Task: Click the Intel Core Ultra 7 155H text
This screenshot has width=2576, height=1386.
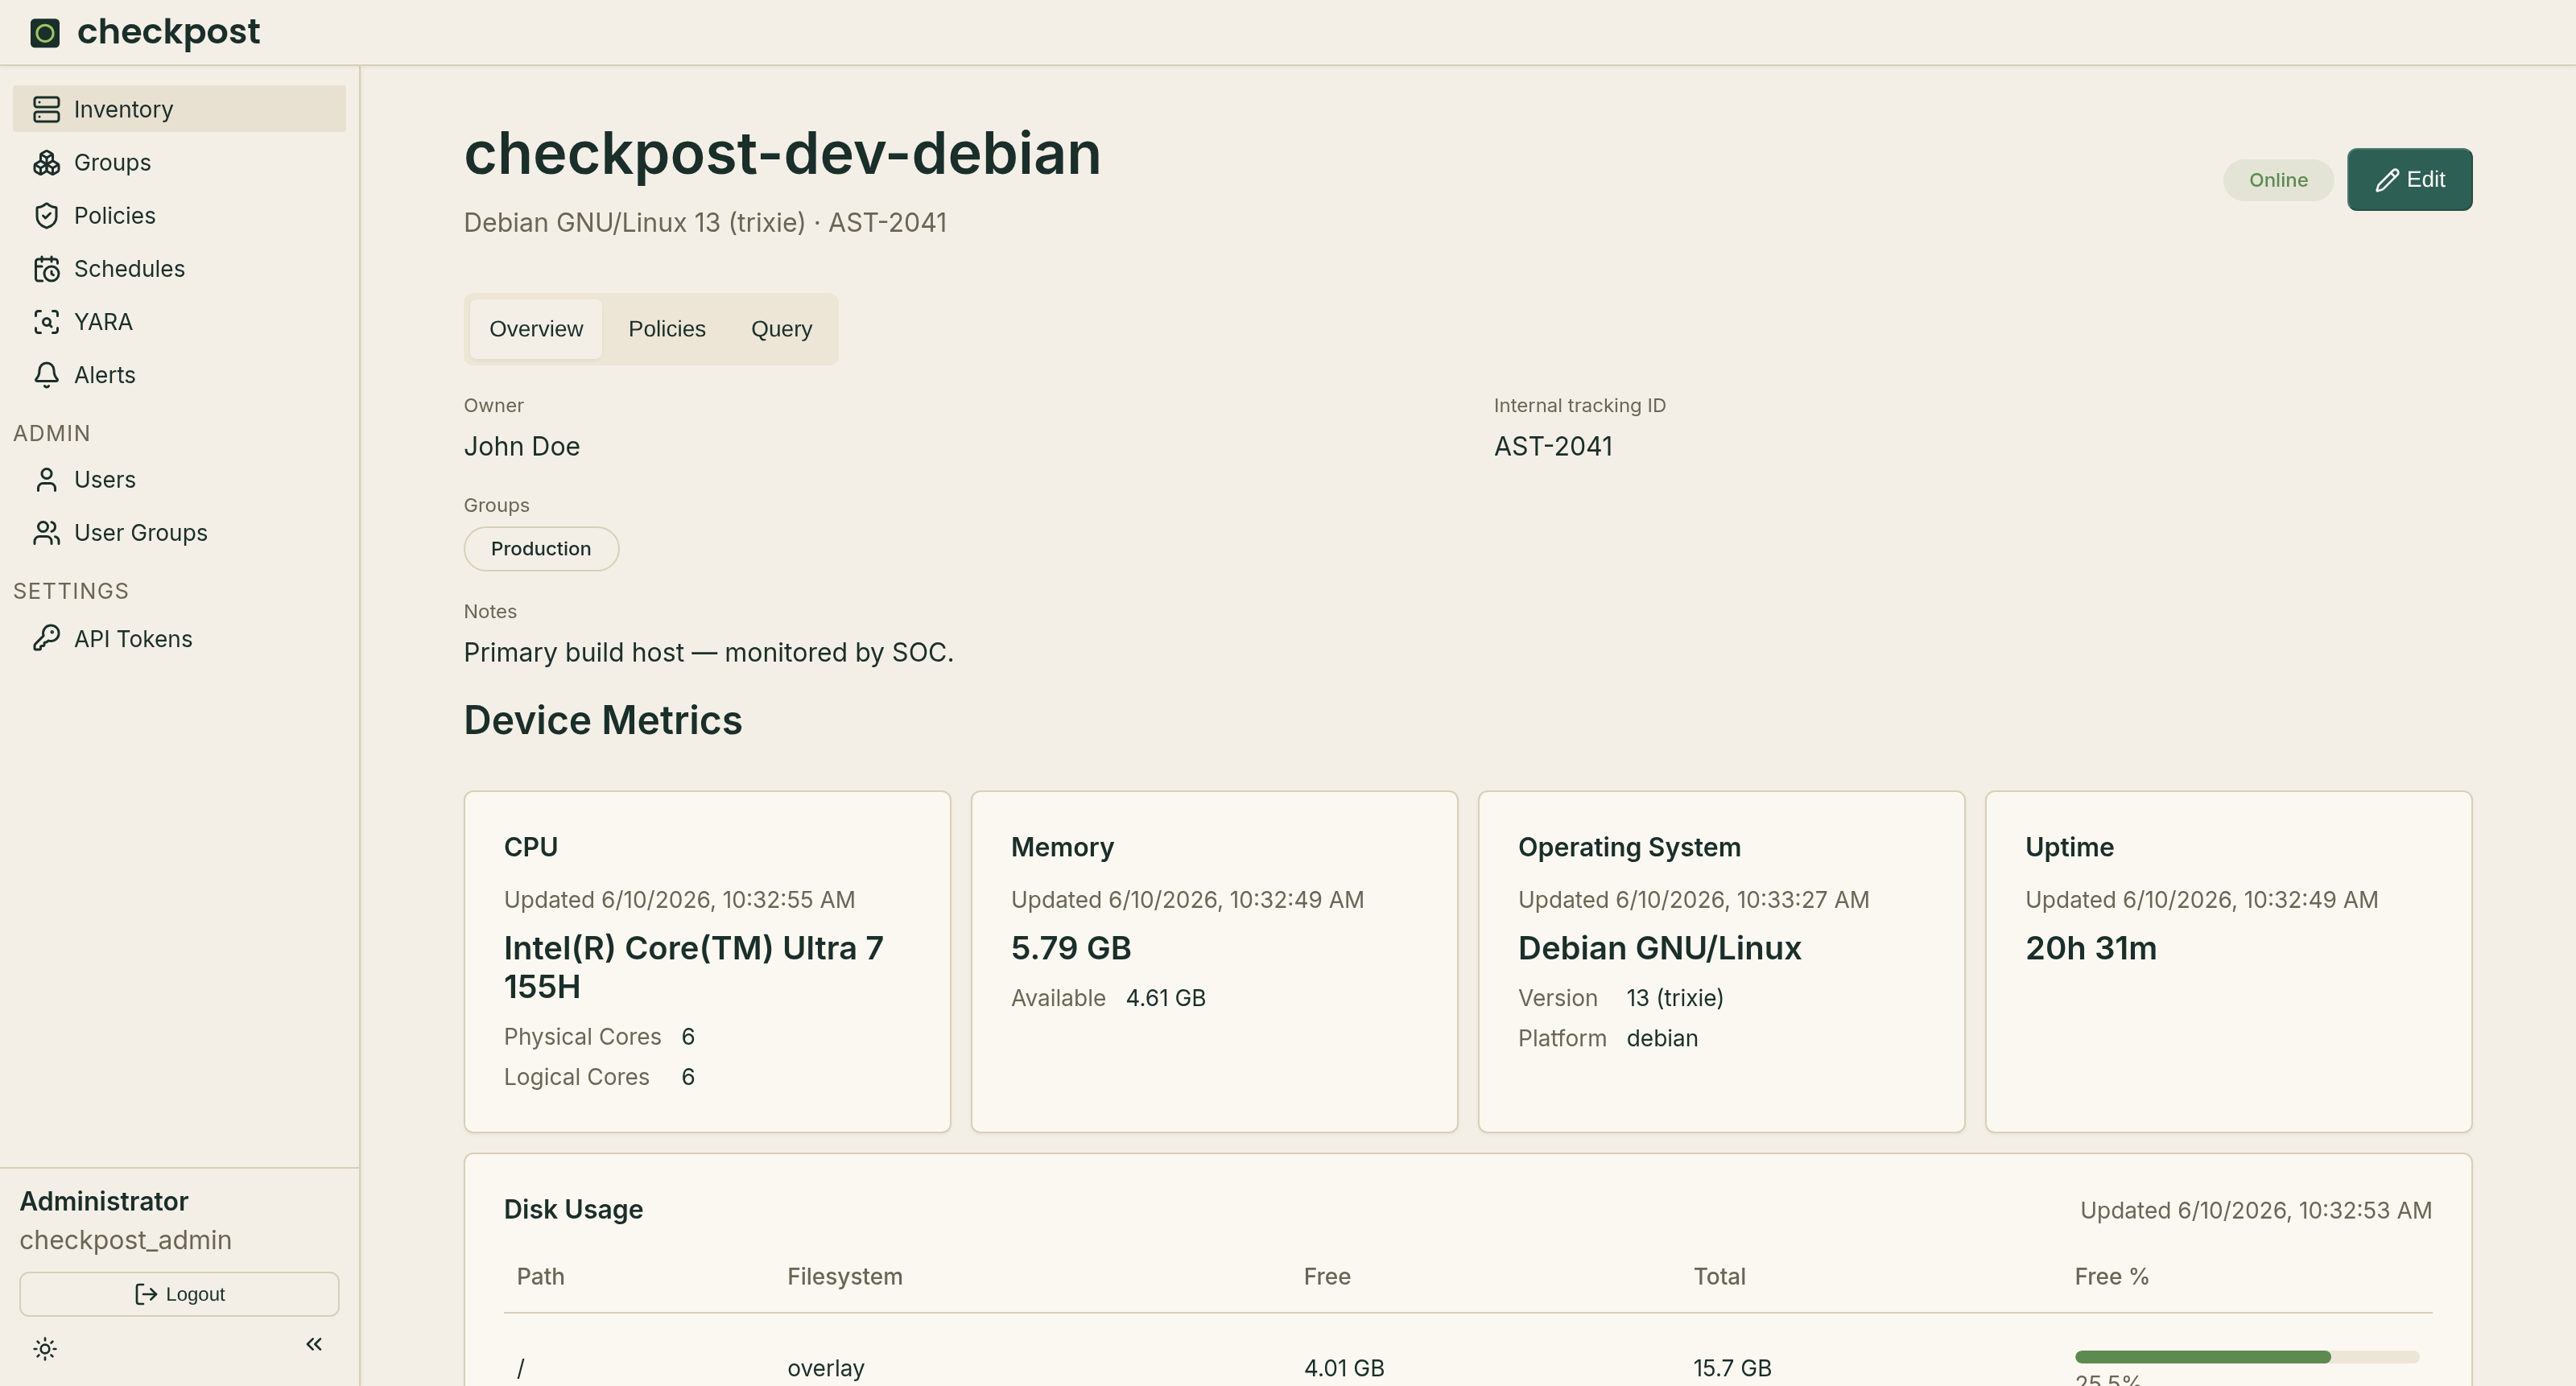Action: (694, 967)
